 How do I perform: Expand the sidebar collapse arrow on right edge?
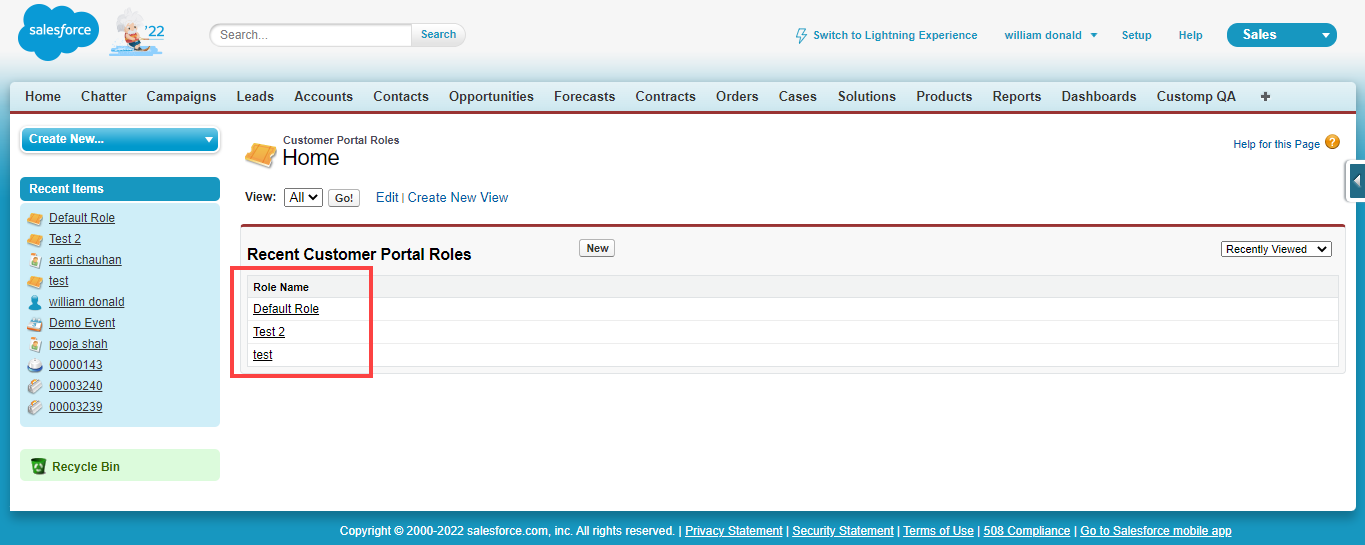1356,181
